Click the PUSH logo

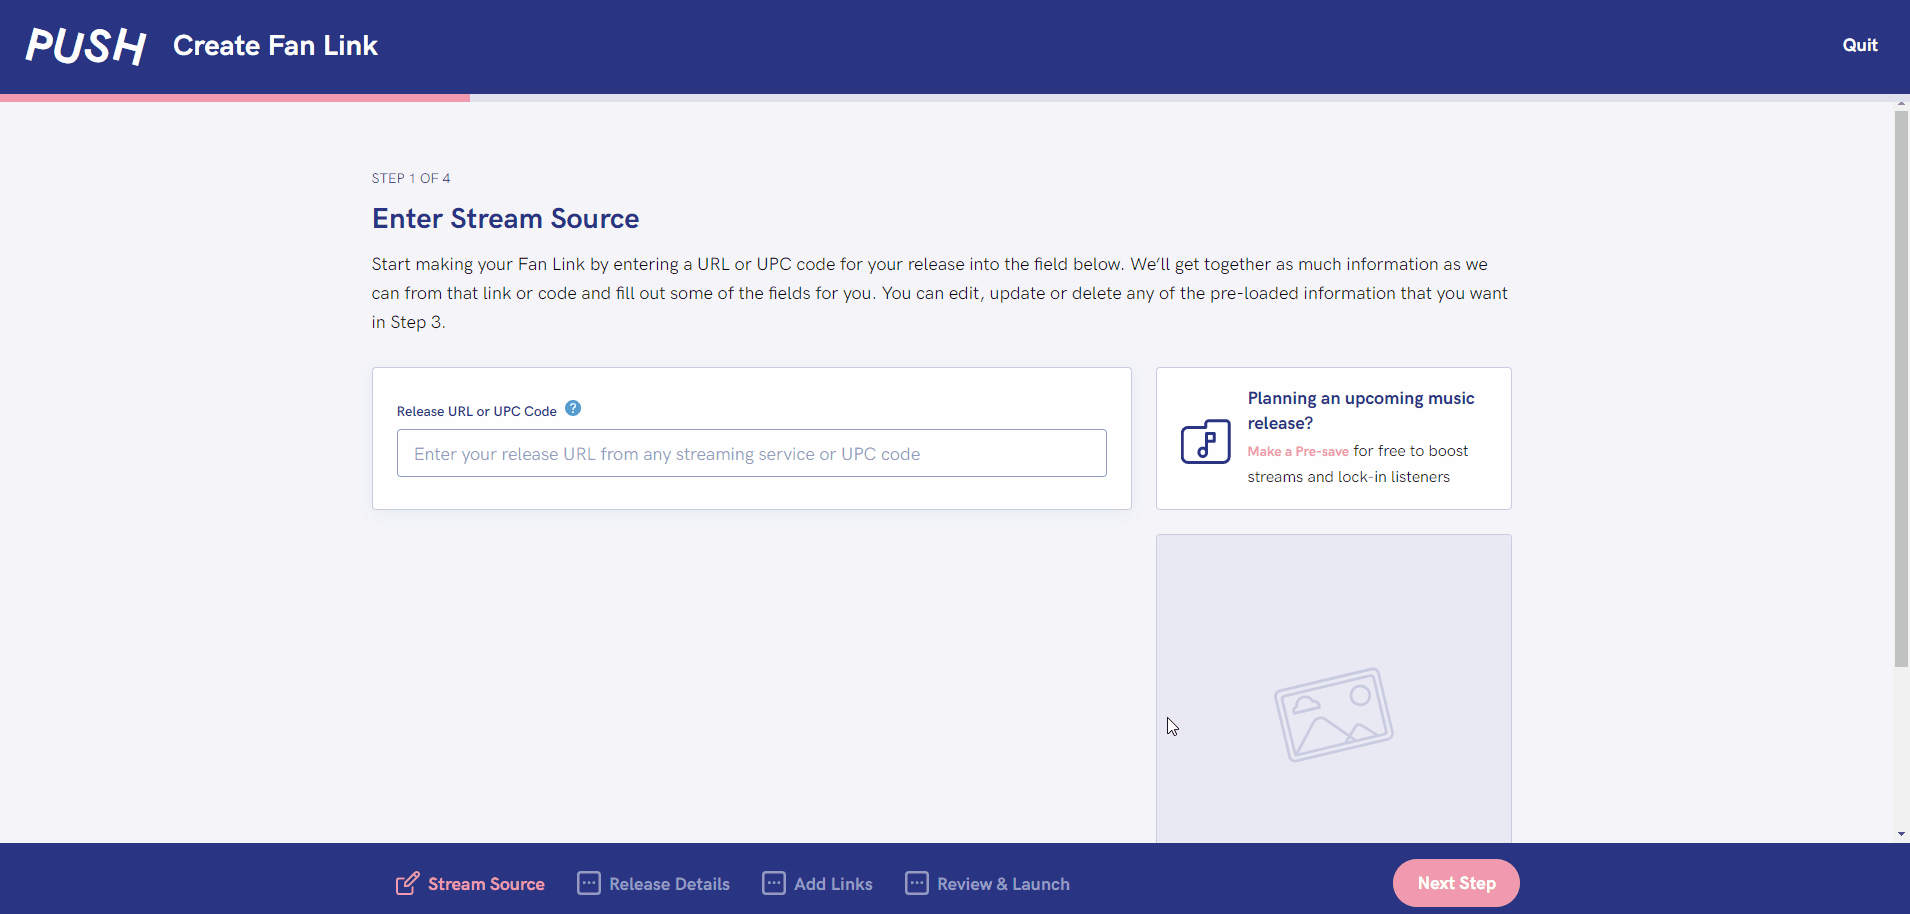[x=85, y=45]
